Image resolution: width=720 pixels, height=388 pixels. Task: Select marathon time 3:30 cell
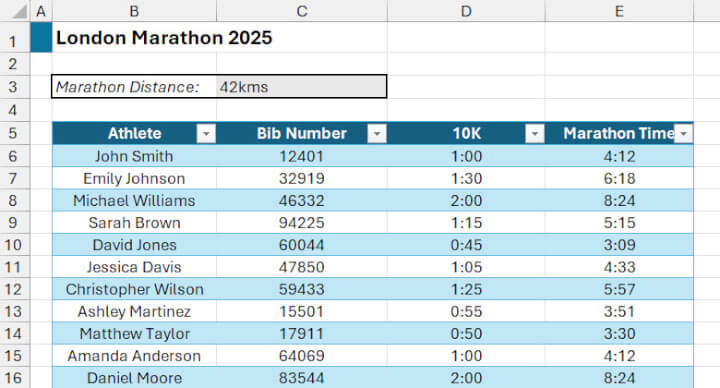(619, 333)
